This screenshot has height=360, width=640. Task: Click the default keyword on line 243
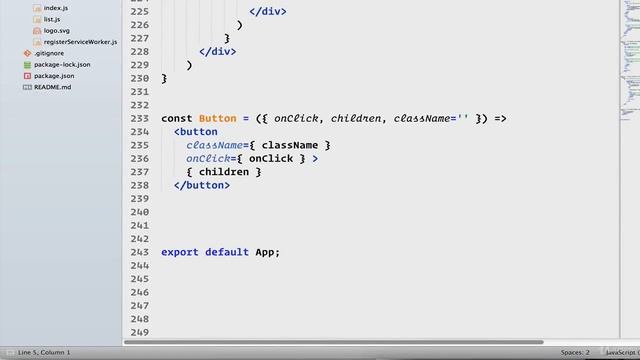point(227,252)
